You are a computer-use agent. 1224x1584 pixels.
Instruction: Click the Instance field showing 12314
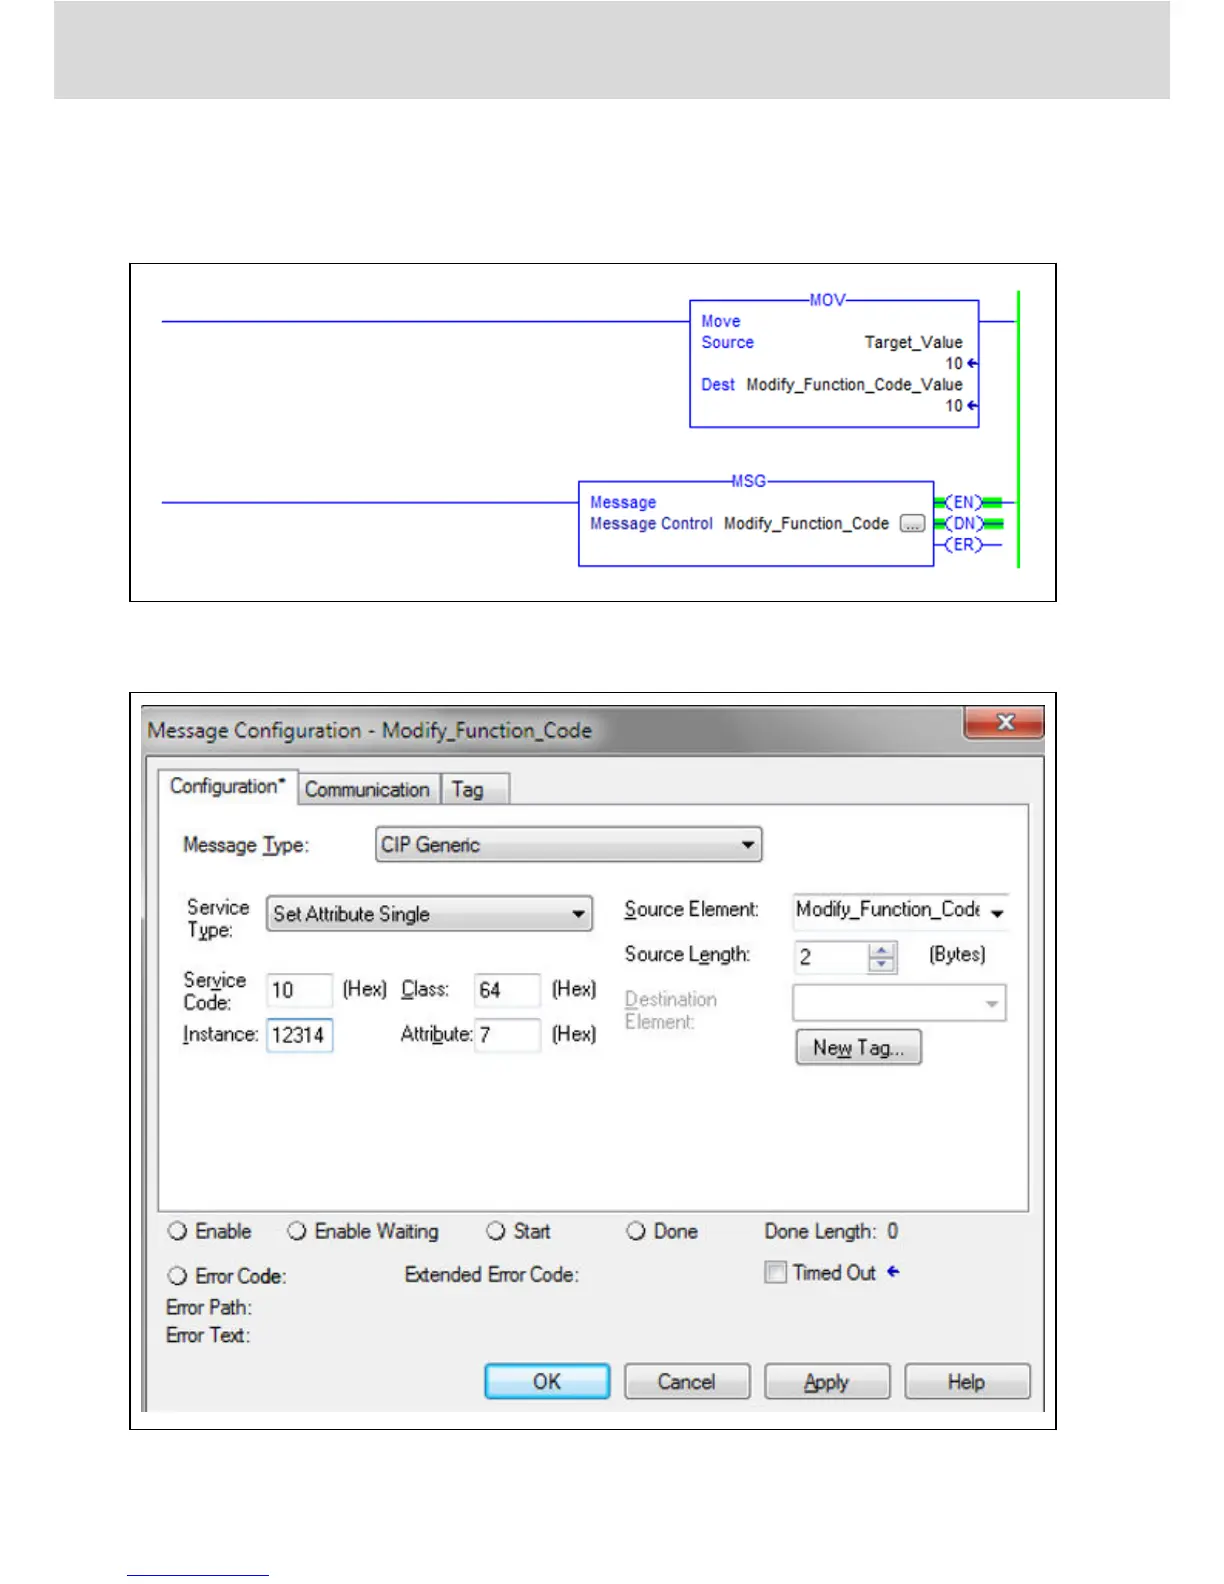[299, 1034]
